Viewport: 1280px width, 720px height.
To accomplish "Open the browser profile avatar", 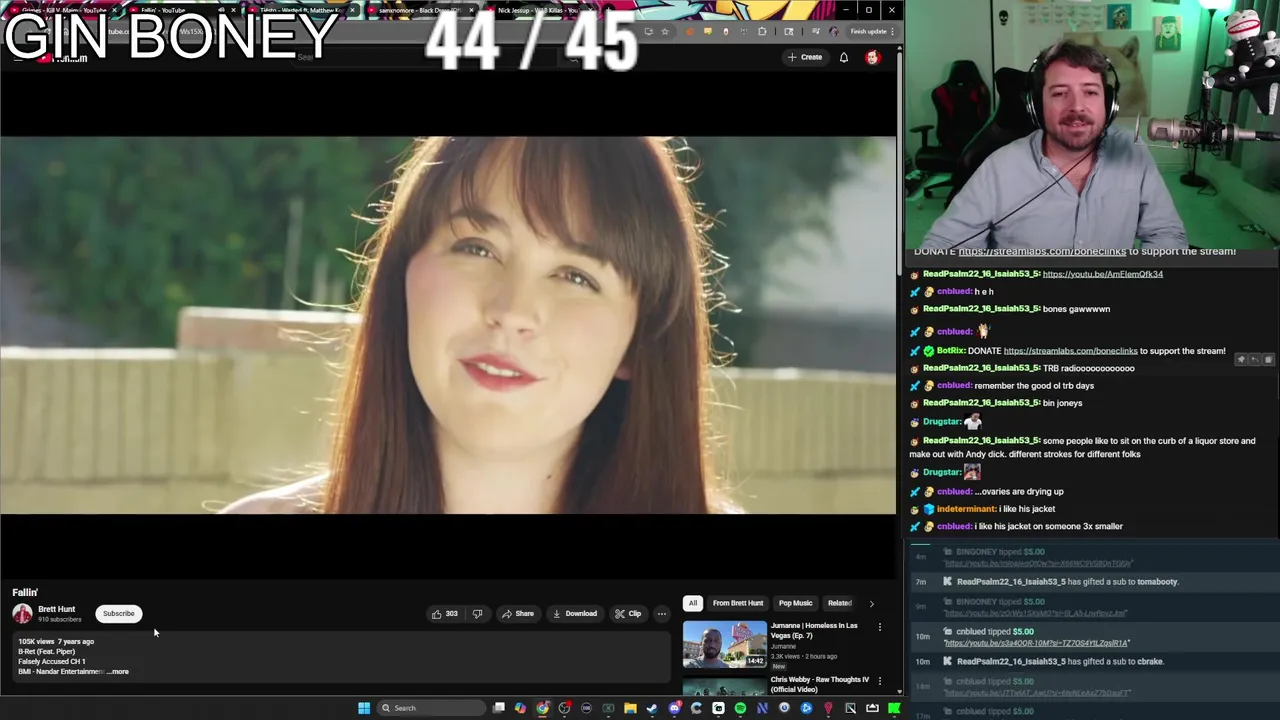I will 834,31.
